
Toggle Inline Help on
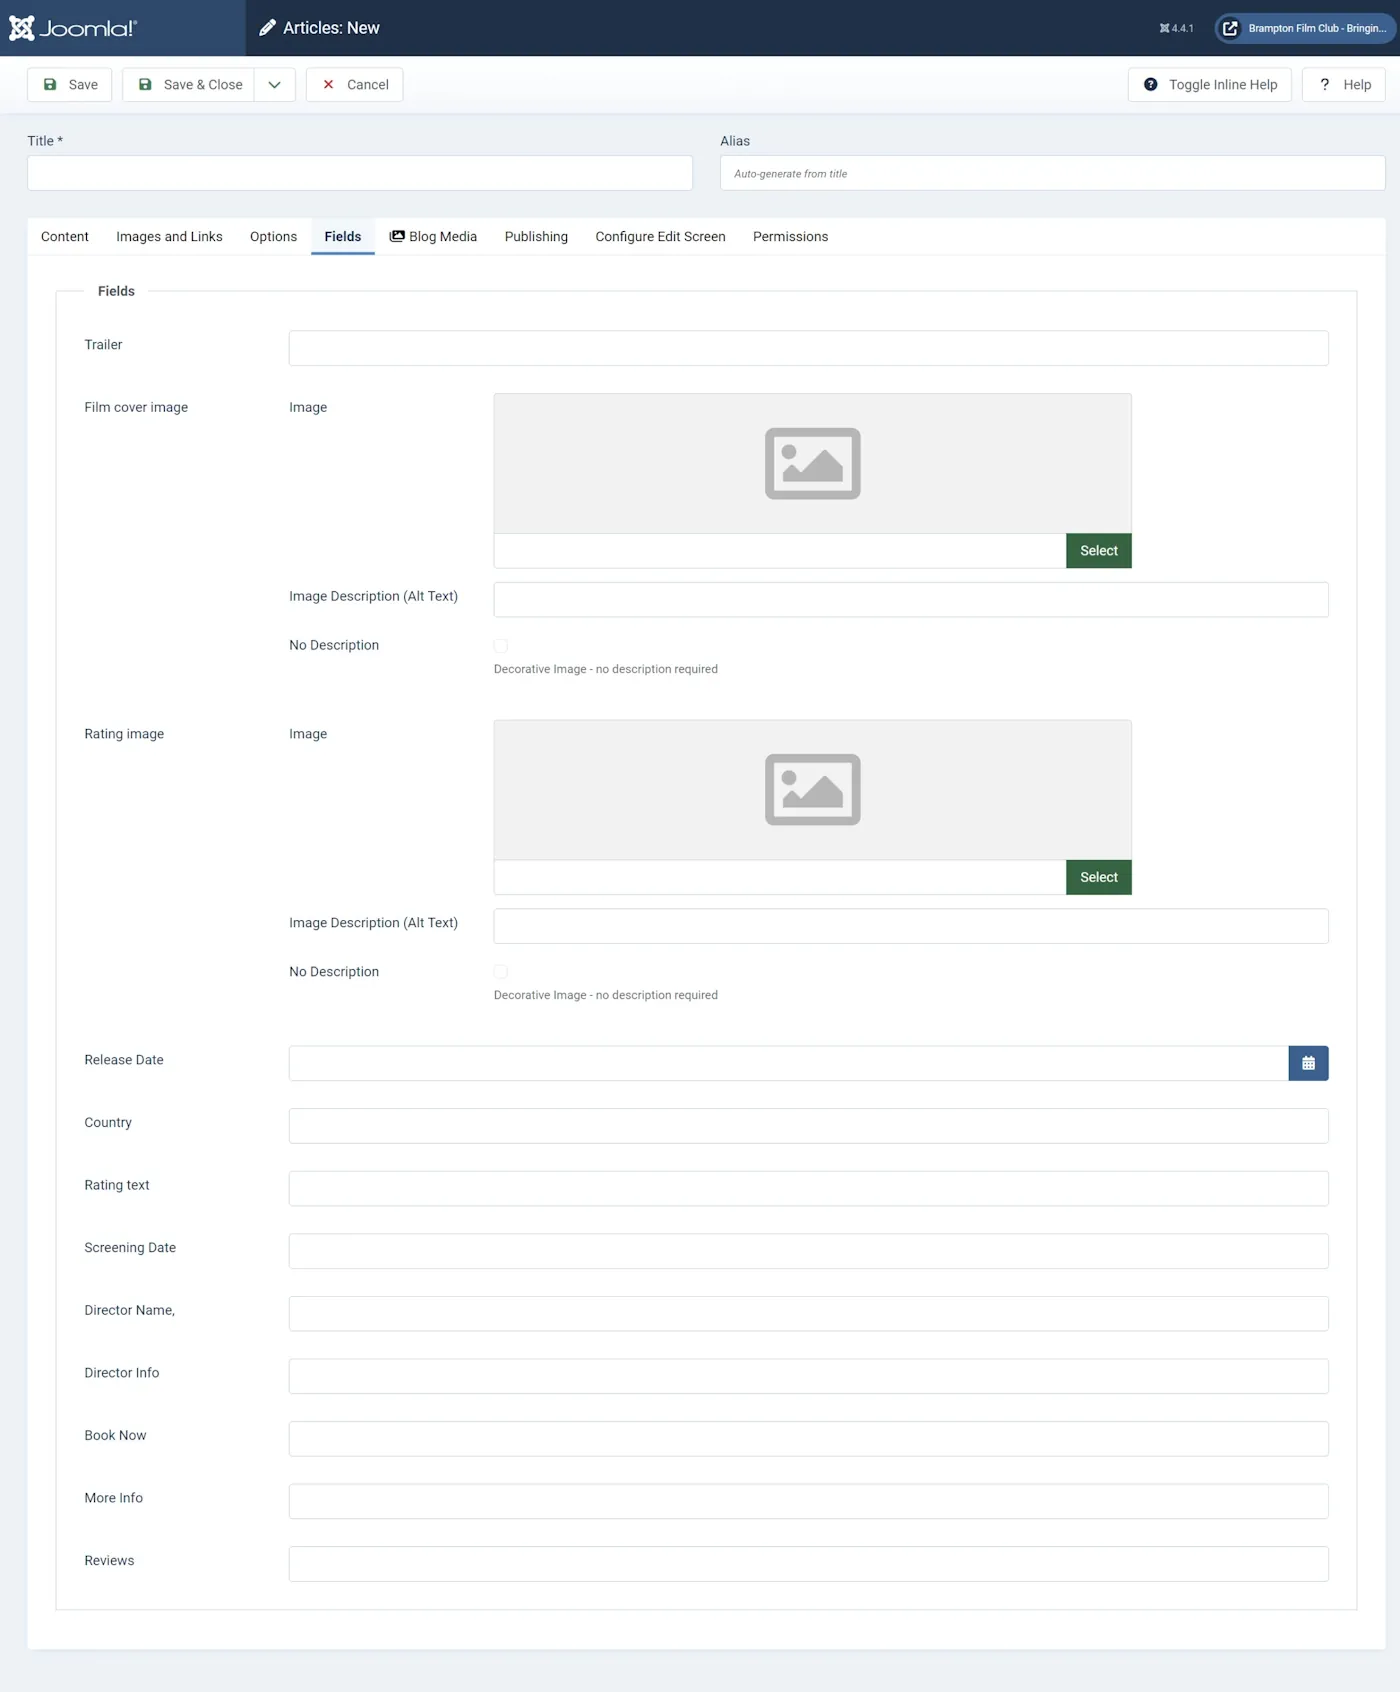pyautogui.click(x=1209, y=85)
